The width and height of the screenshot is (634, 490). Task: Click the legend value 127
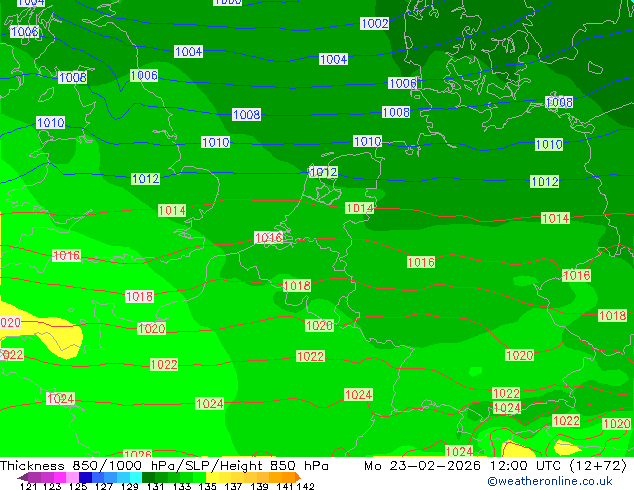coord(104,486)
